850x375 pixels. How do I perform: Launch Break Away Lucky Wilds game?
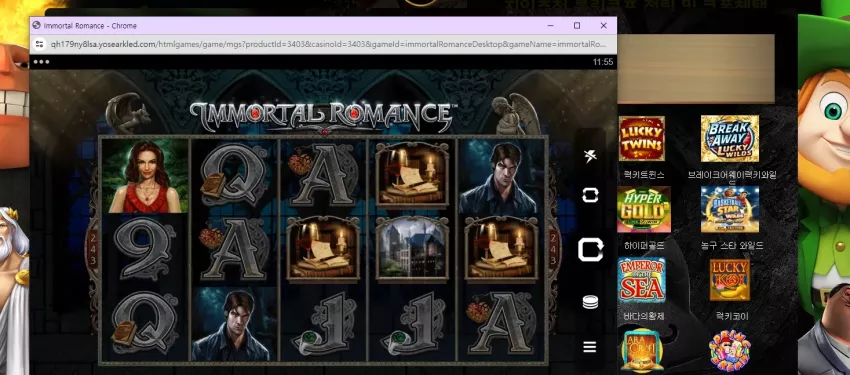[x=730, y=139]
